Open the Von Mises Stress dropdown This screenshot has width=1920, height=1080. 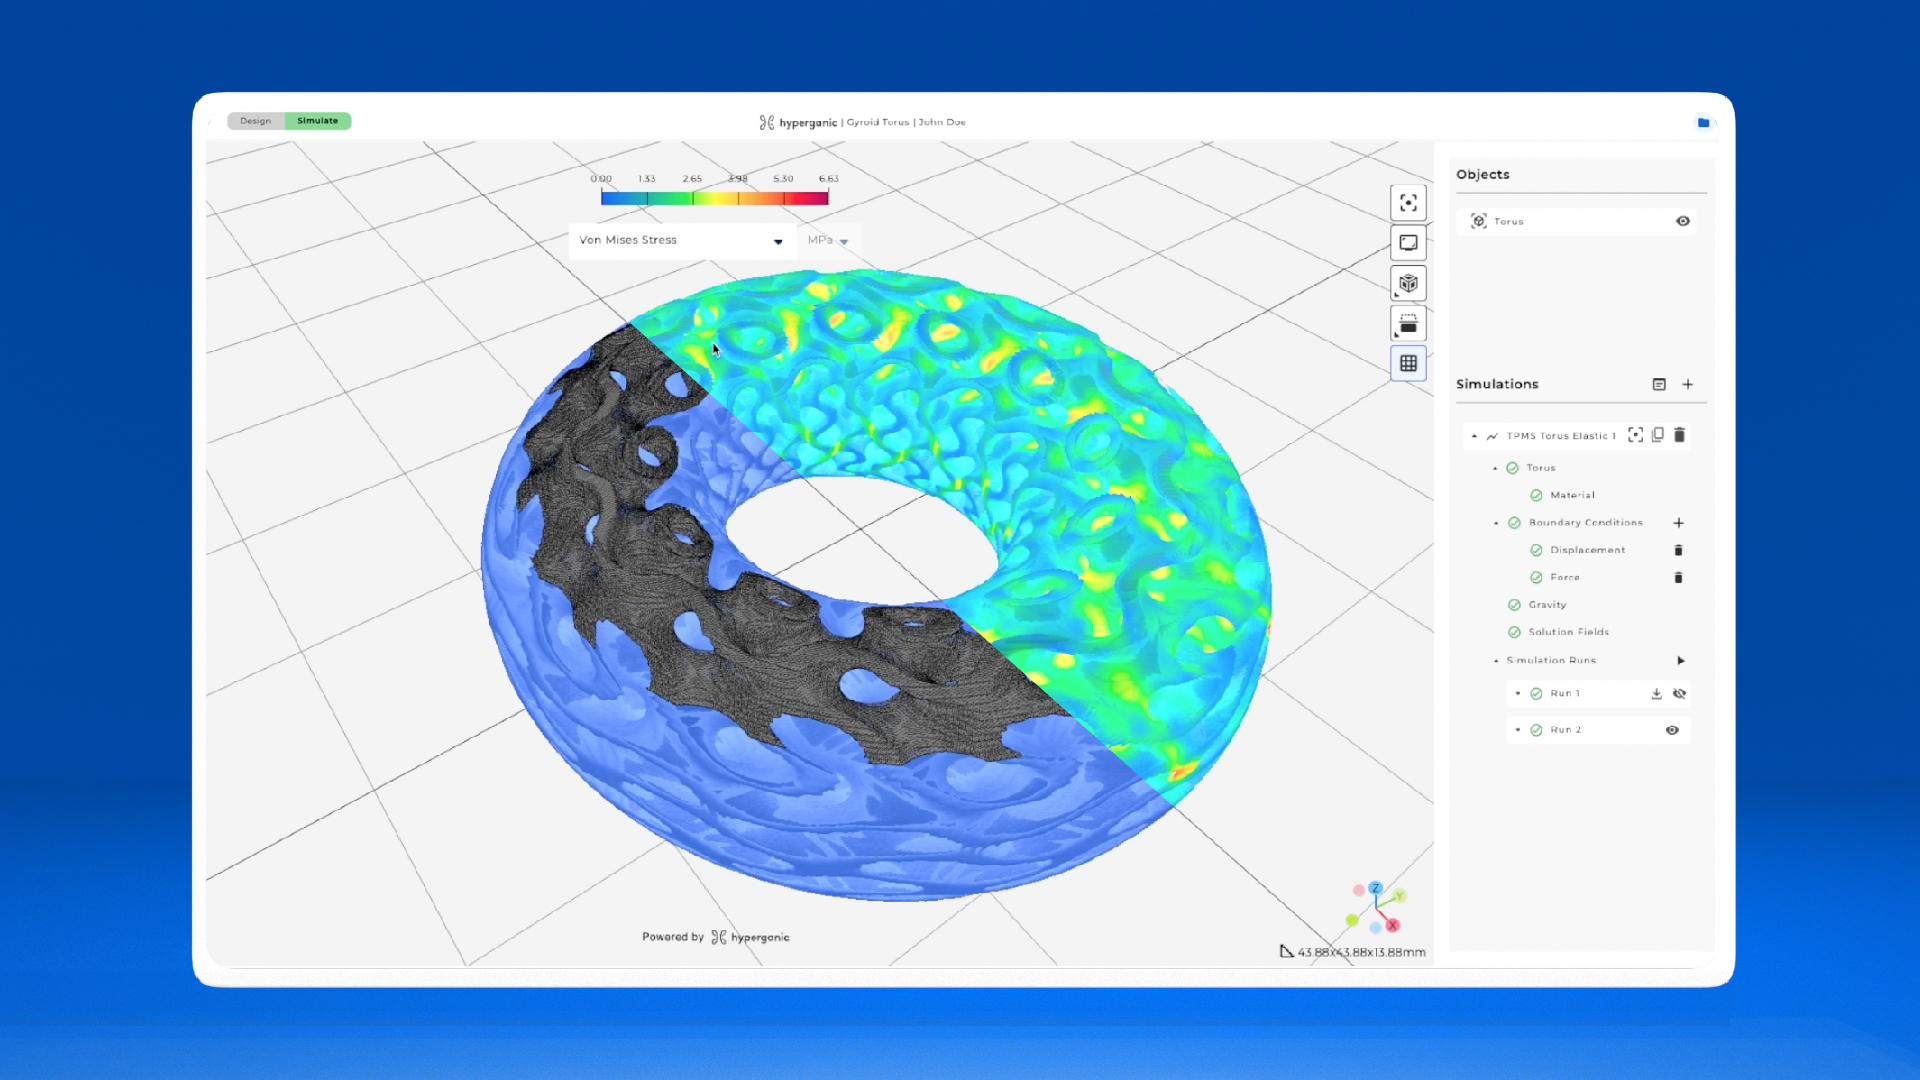778,241
